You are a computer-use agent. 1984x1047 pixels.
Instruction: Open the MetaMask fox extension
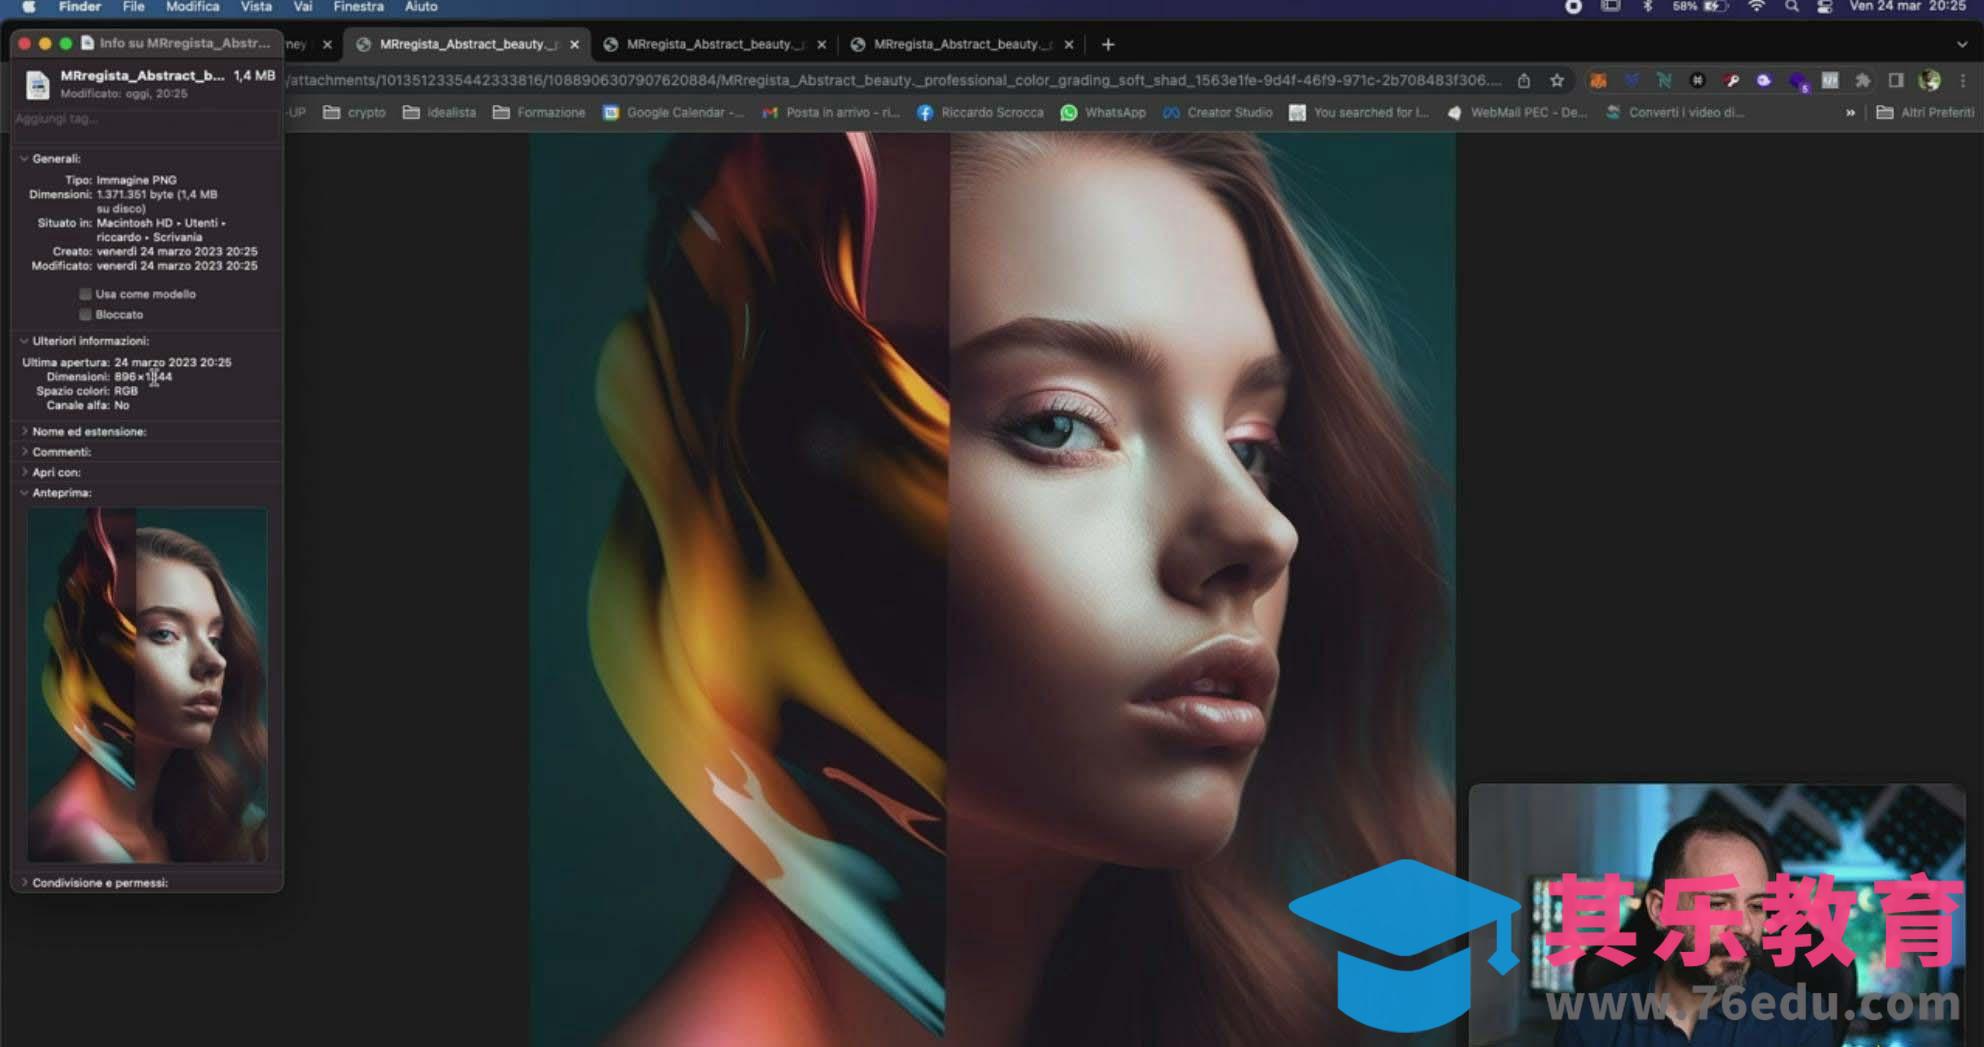click(1598, 81)
